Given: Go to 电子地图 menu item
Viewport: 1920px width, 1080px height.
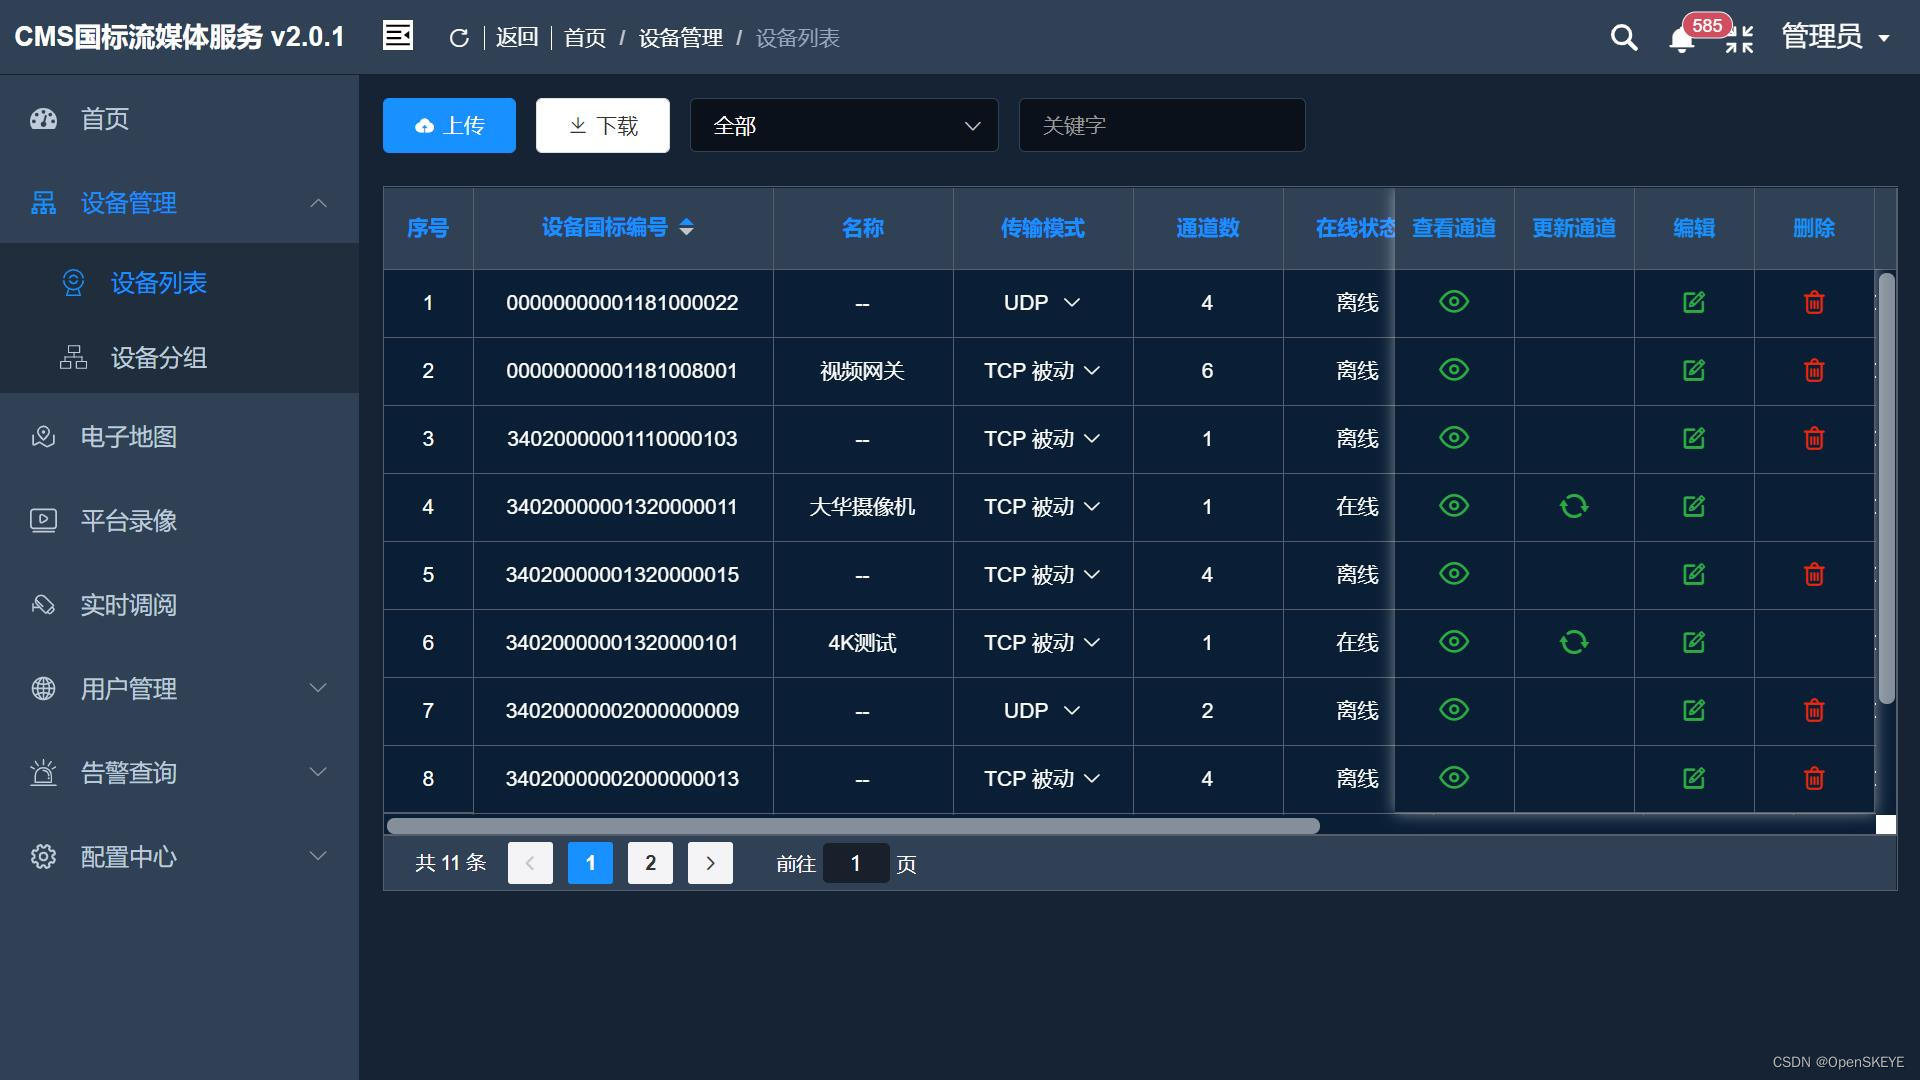Looking at the screenshot, I should click(x=128, y=437).
